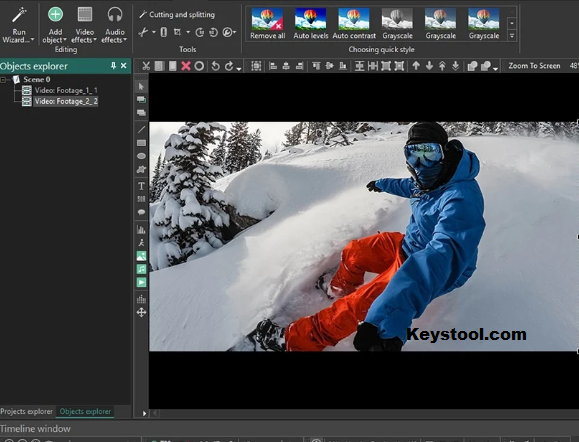Click the group objects icon
The height and width of the screenshot is (442, 579).
472,66
